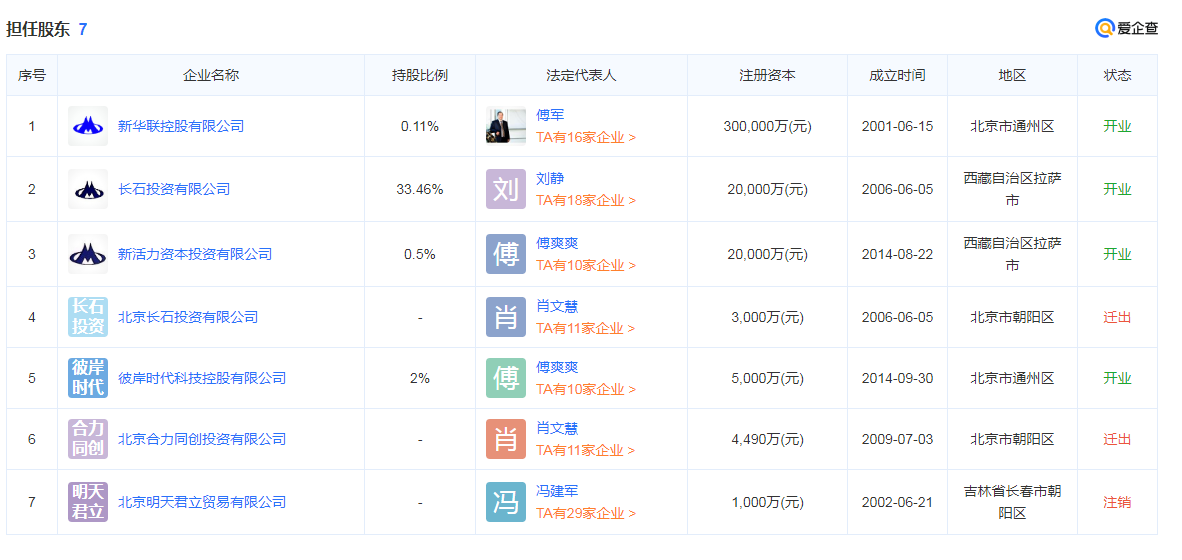1182x560 pixels.
Task: Click the 2014-09-30 establishment date
Action: point(897,378)
